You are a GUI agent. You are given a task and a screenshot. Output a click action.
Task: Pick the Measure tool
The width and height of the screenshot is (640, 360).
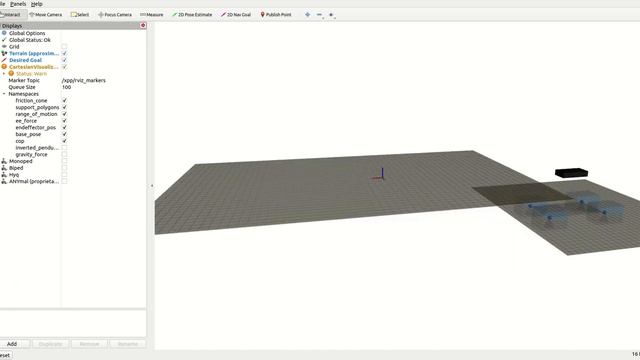point(151,15)
